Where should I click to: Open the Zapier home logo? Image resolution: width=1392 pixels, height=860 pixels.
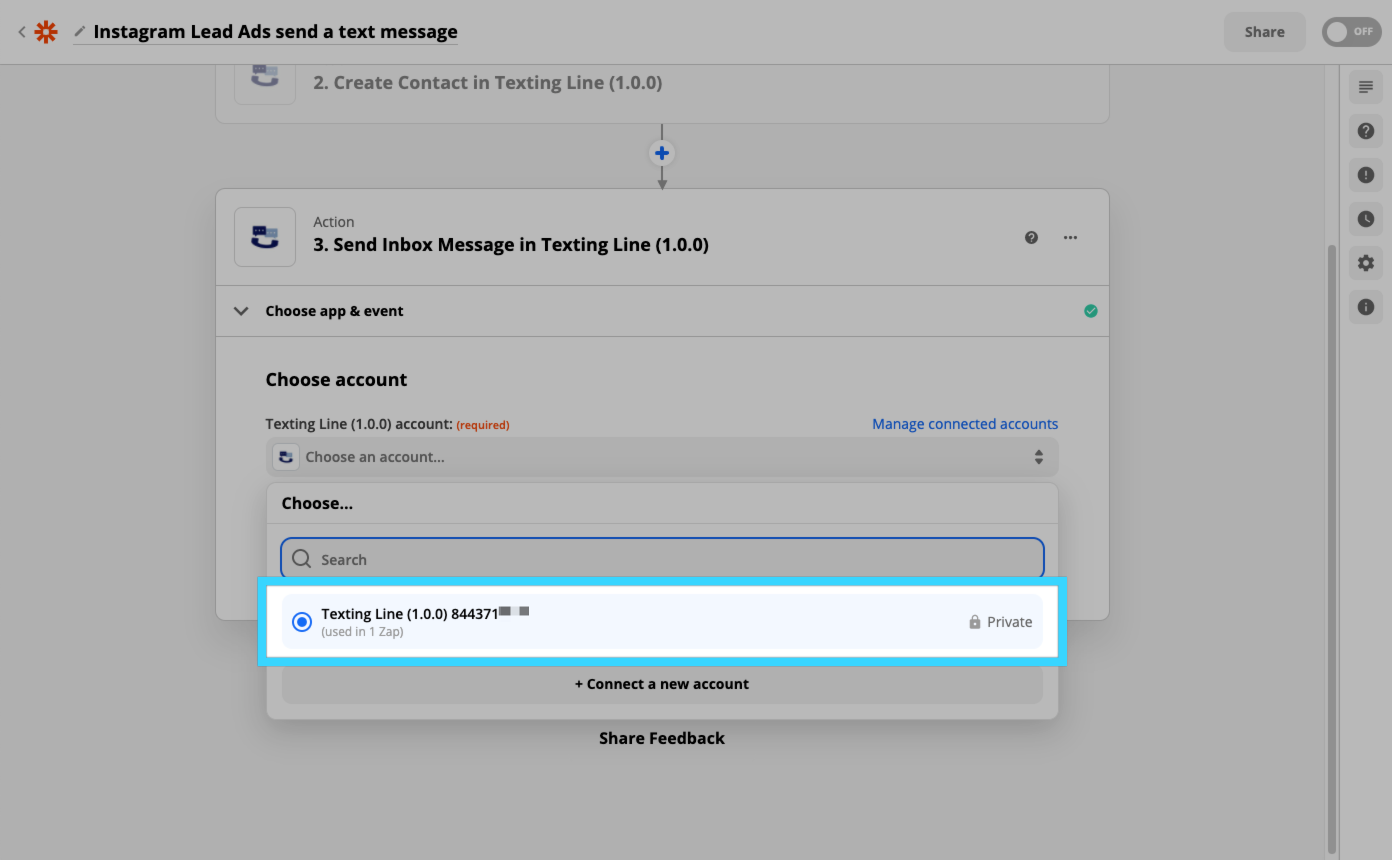pyautogui.click(x=46, y=32)
